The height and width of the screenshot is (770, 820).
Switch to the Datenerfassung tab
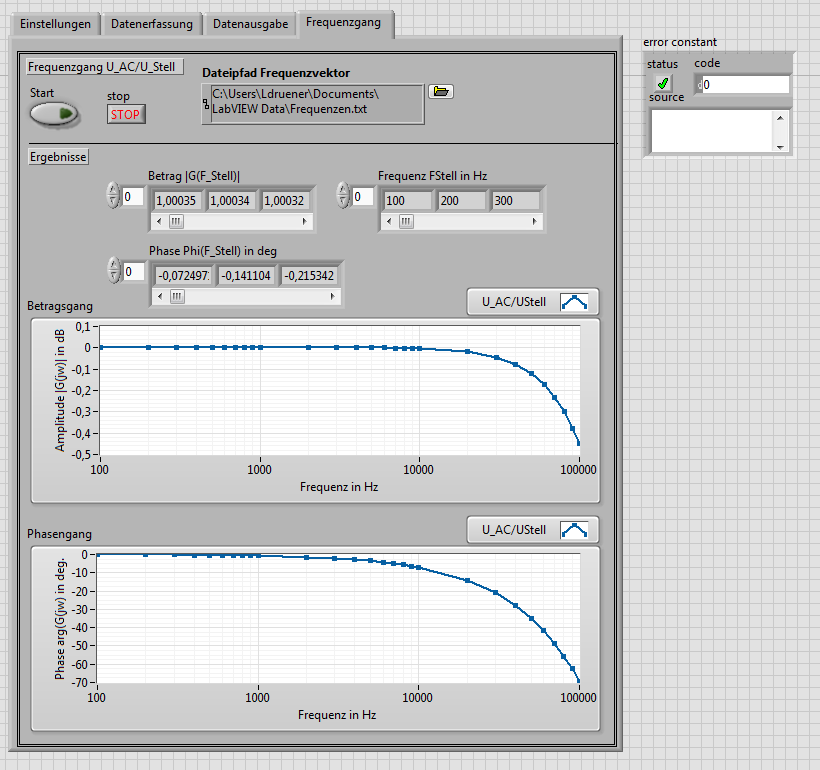point(152,24)
